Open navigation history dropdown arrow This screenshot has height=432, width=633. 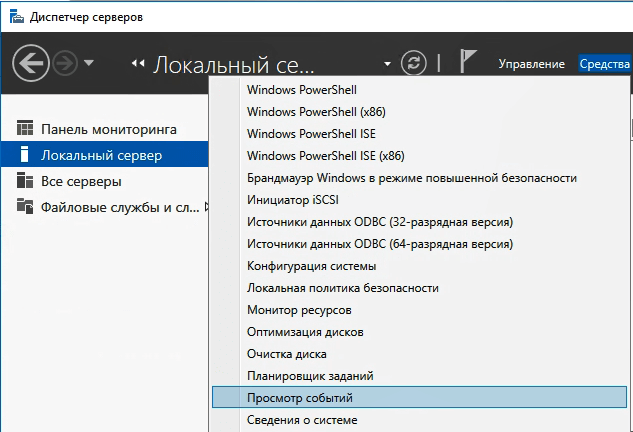click(89, 63)
